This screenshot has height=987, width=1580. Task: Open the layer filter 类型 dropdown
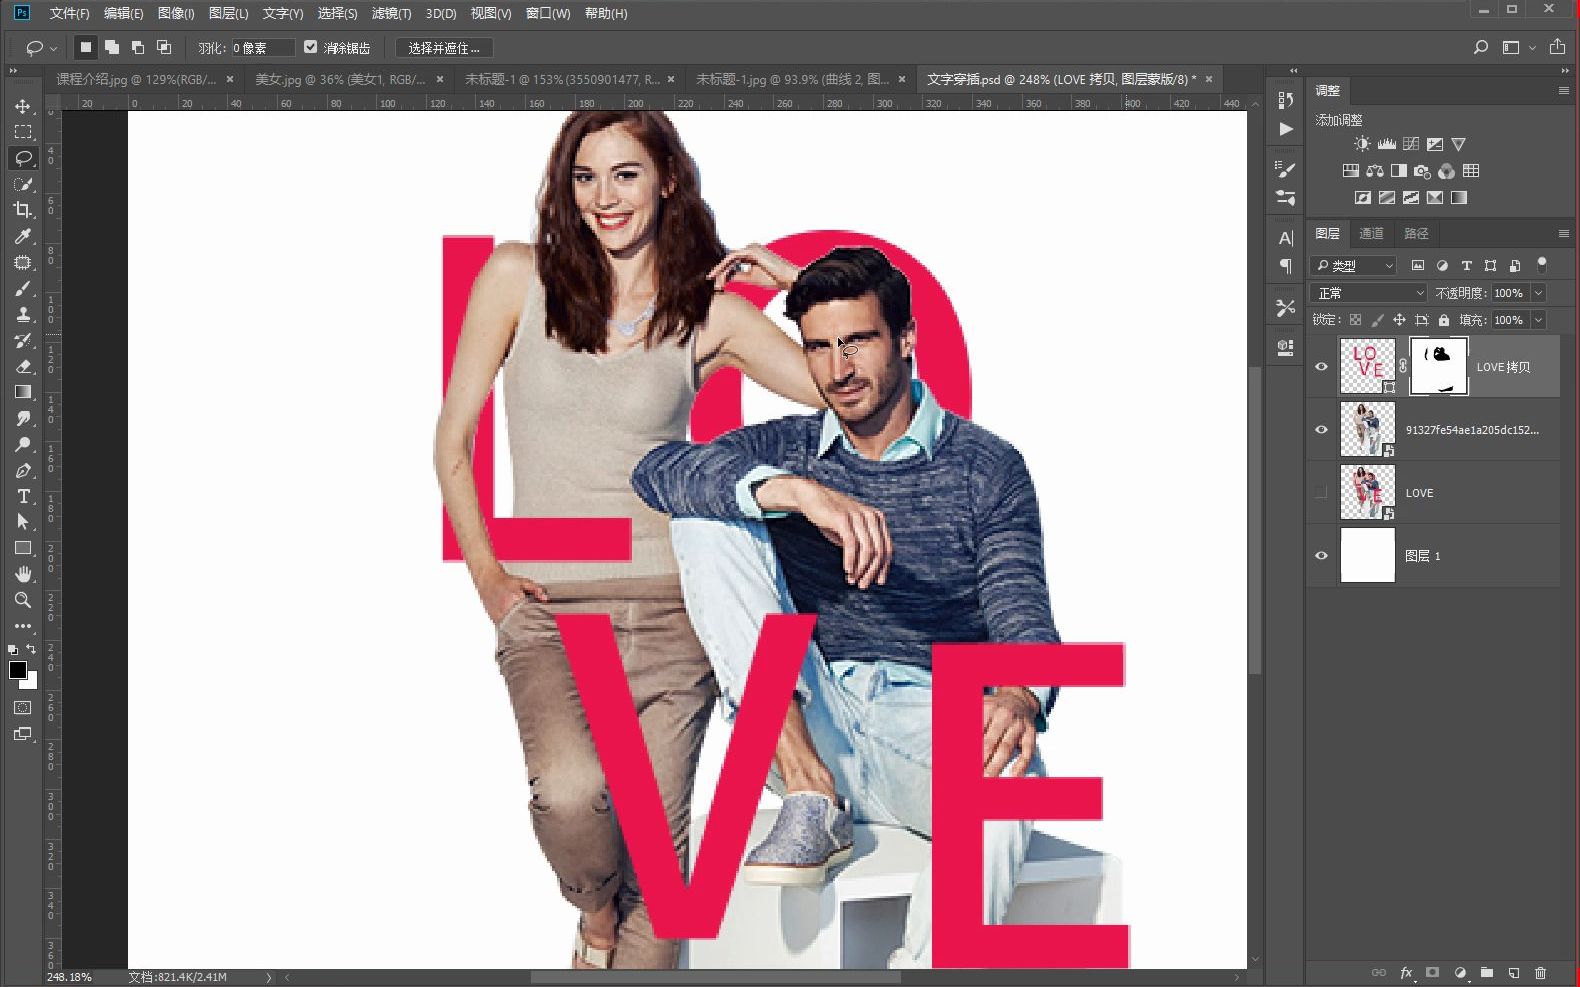click(x=1353, y=265)
